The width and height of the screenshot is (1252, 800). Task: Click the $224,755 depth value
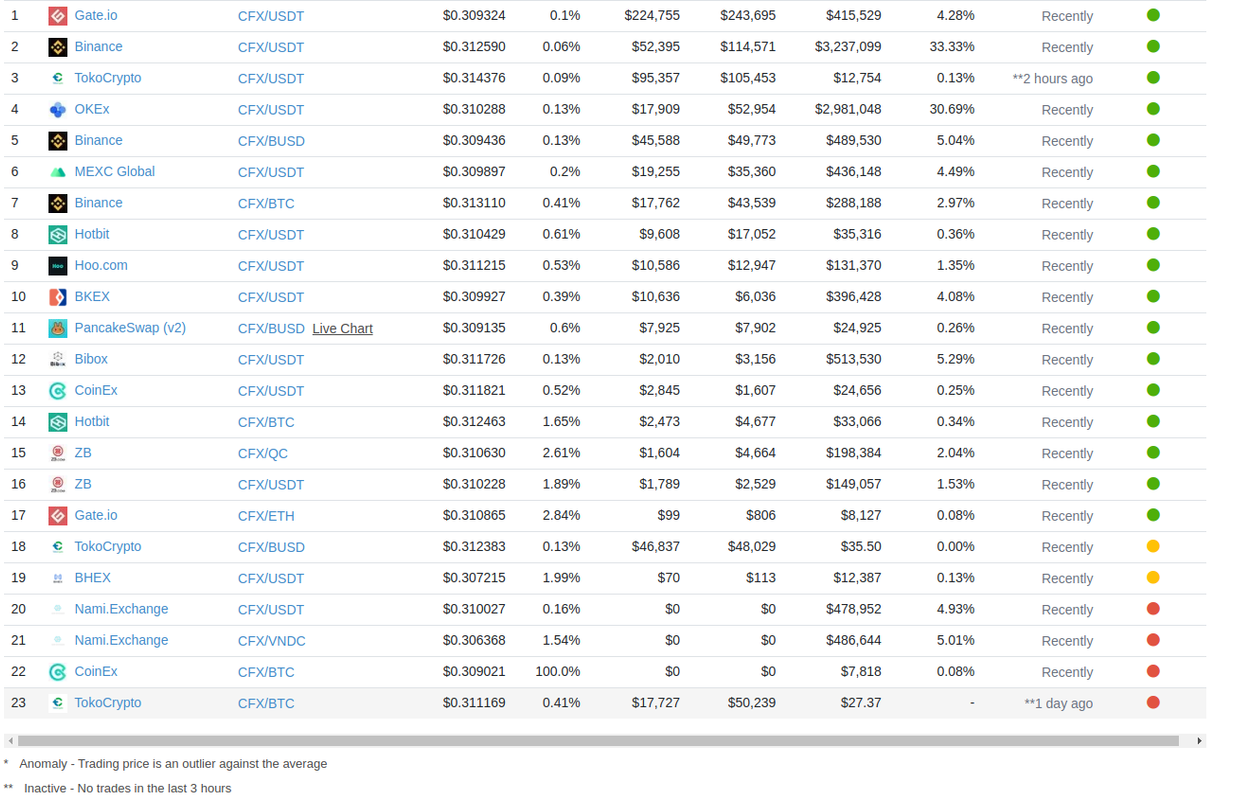tap(652, 15)
